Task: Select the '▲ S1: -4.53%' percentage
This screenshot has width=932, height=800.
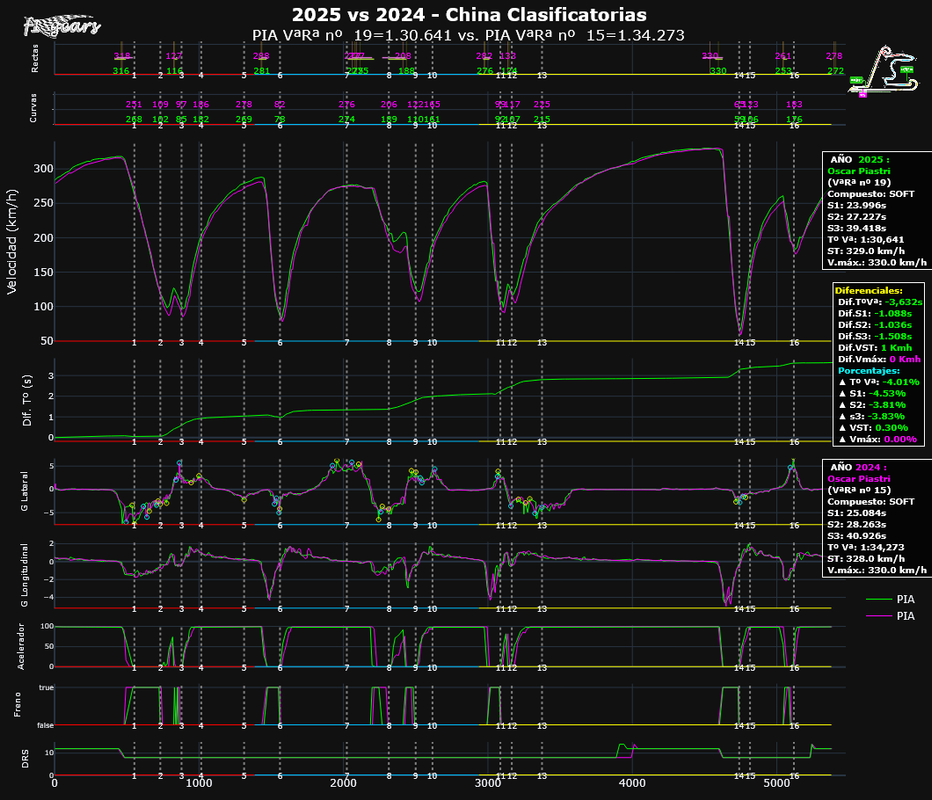Action: (x=872, y=393)
